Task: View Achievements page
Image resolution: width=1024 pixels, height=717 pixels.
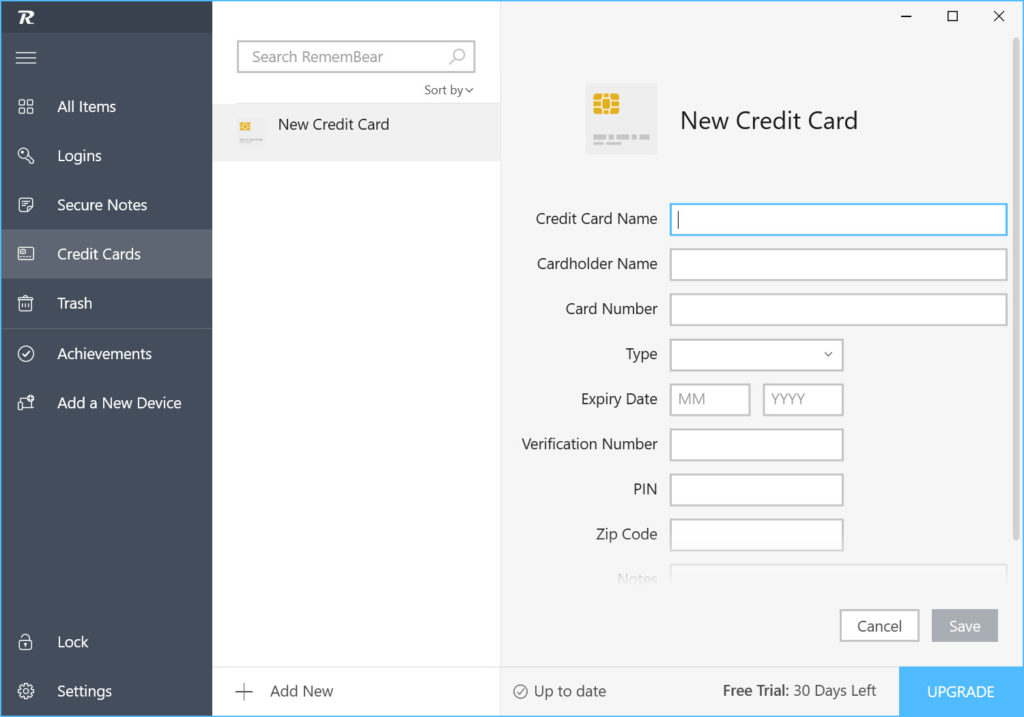Action: 106,354
